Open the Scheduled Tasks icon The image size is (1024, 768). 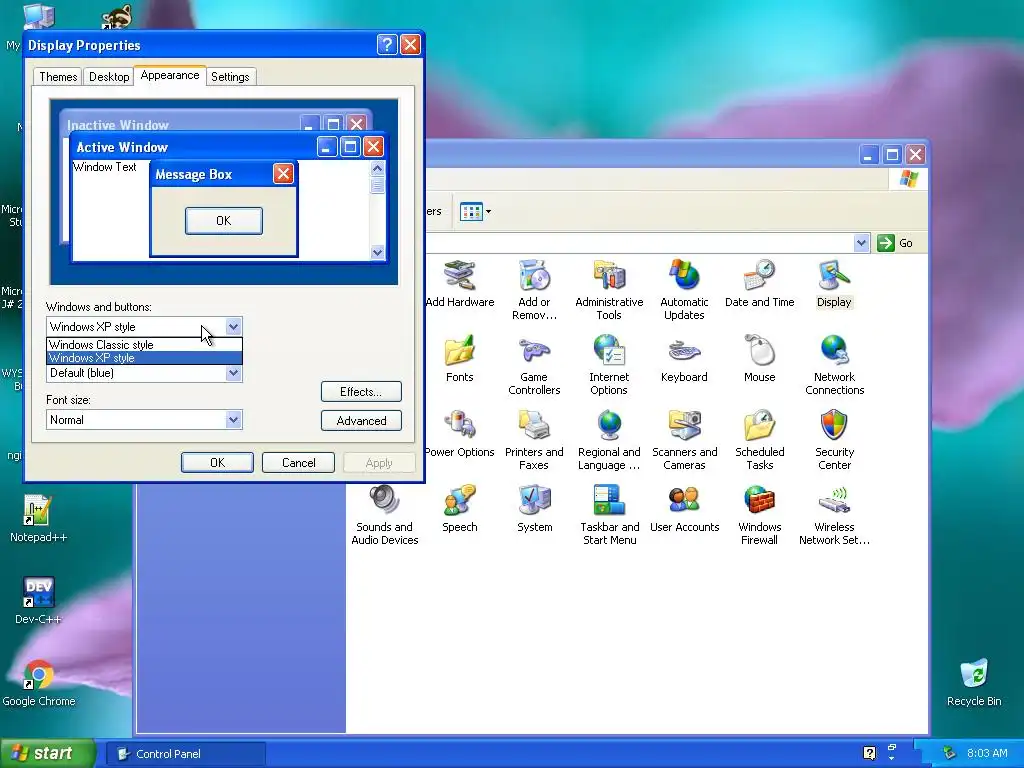coord(760,440)
